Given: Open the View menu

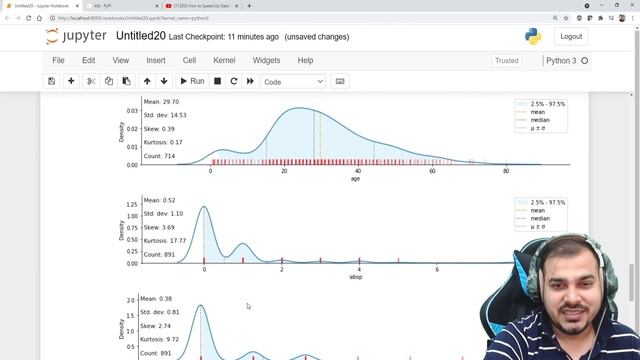Looking at the screenshot, I should pyautogui.click(x=121, y=60).
